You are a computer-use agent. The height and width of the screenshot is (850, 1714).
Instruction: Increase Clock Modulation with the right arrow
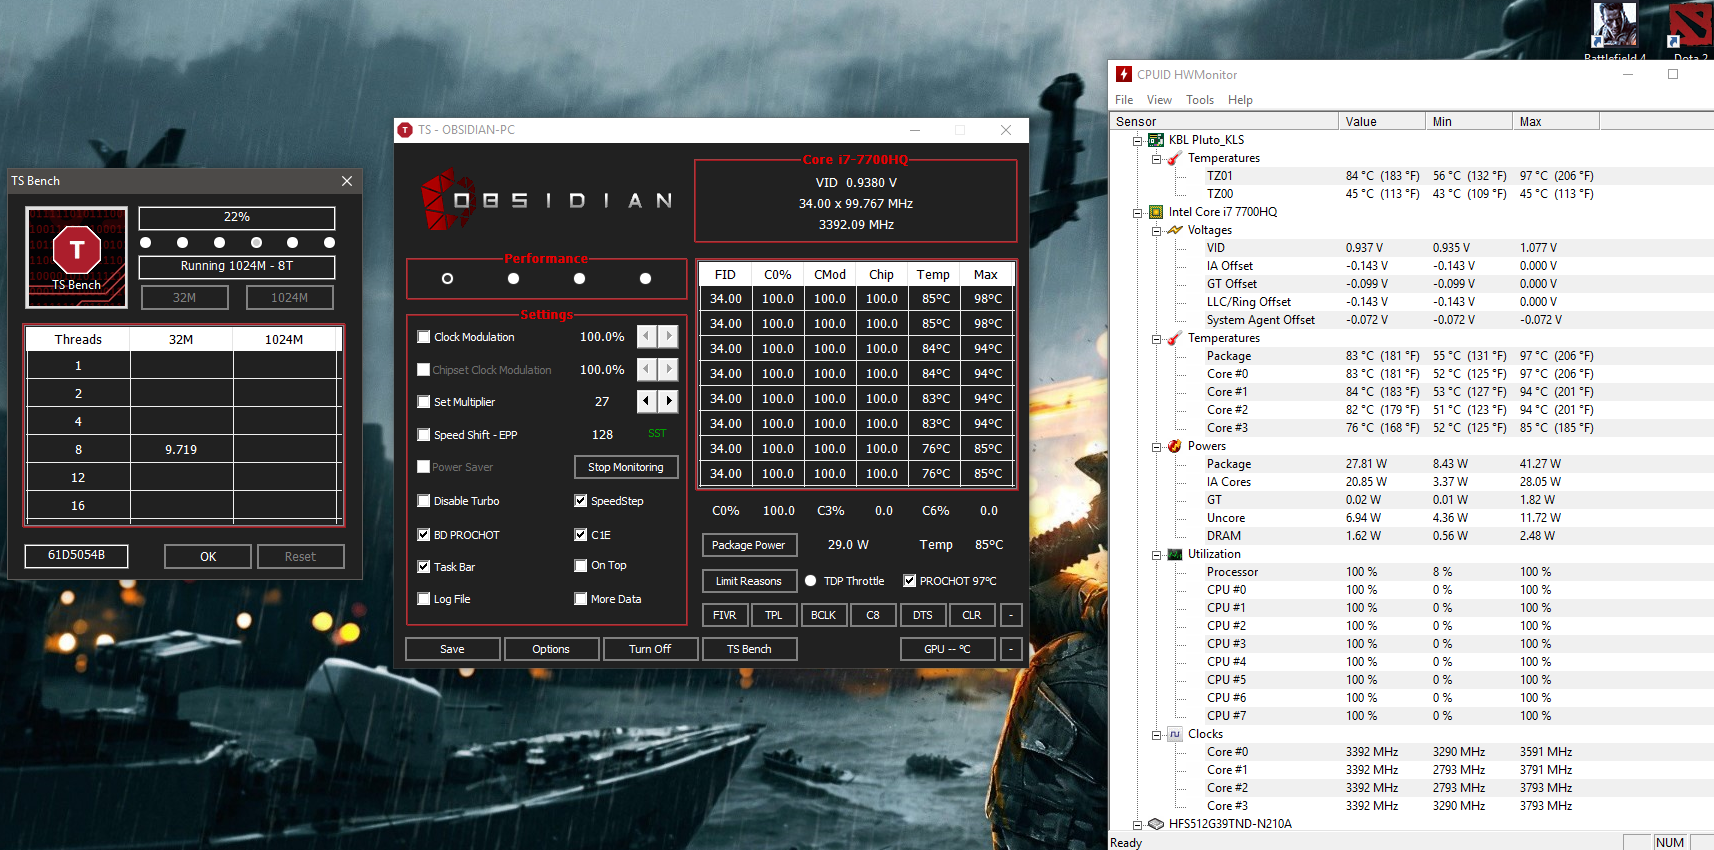[x=669, y=336]
